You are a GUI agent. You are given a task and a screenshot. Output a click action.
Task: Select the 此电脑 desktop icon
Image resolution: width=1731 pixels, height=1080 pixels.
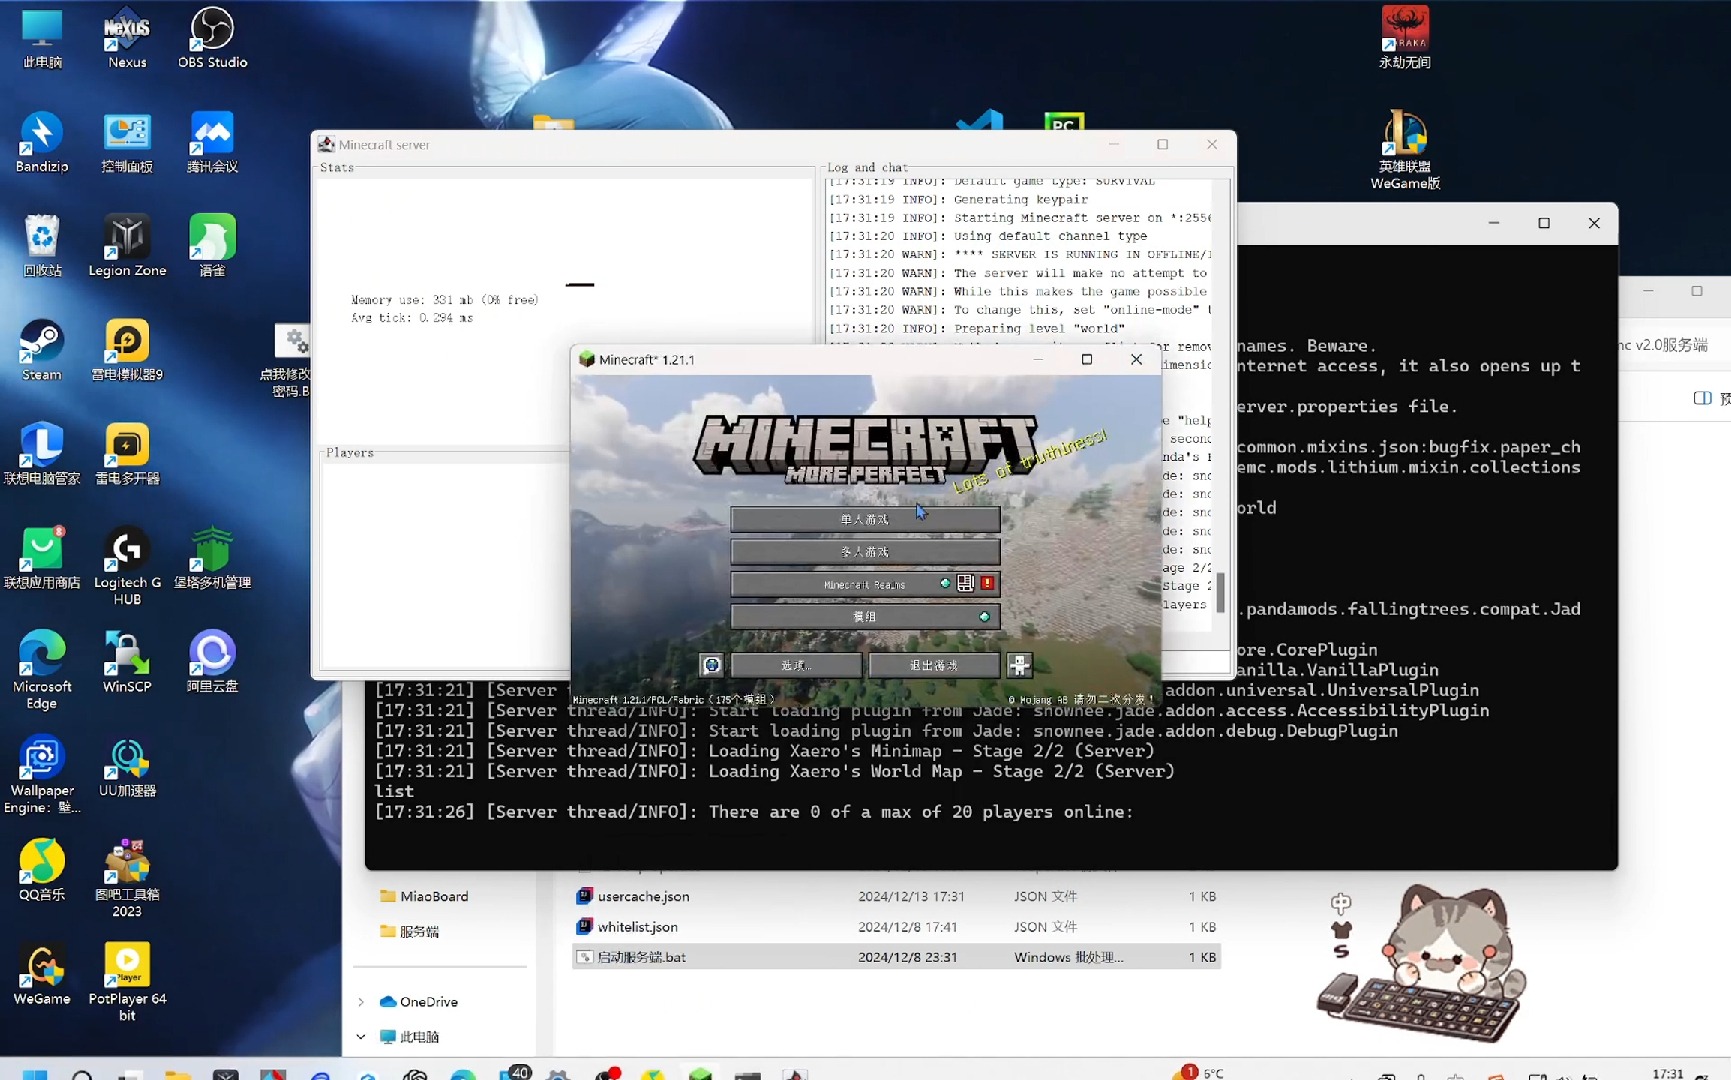click(x=42, y=38)
